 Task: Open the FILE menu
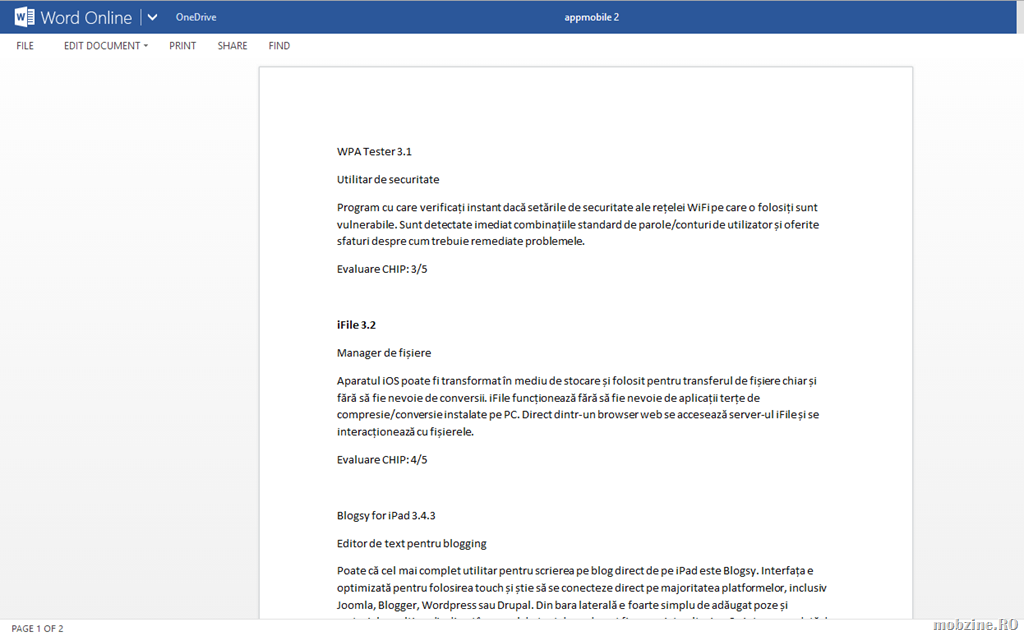pyautogui.click(x=25, y=46)
